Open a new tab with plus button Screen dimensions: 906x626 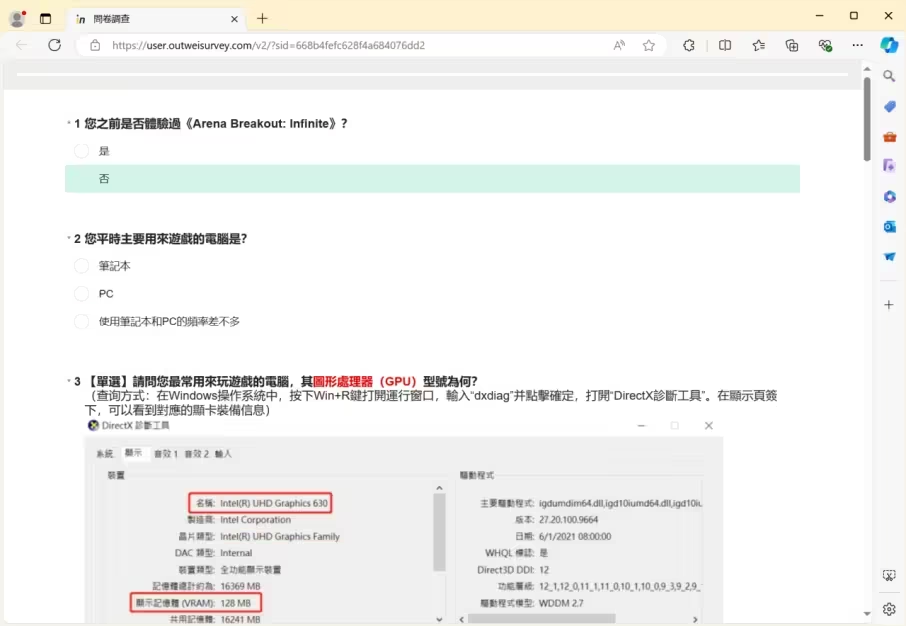[262, 18]
